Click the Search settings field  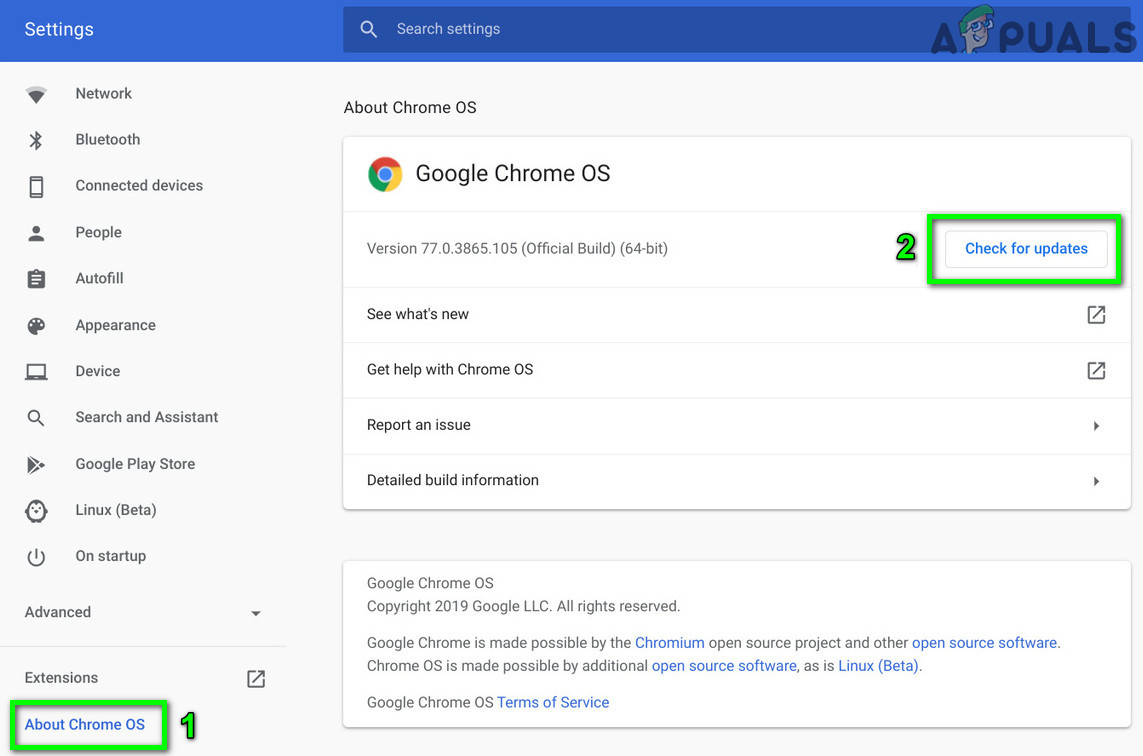click(600, 29)
